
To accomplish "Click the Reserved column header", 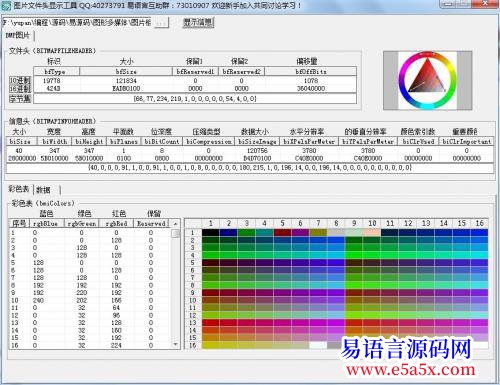I will (x=151, y=223).
